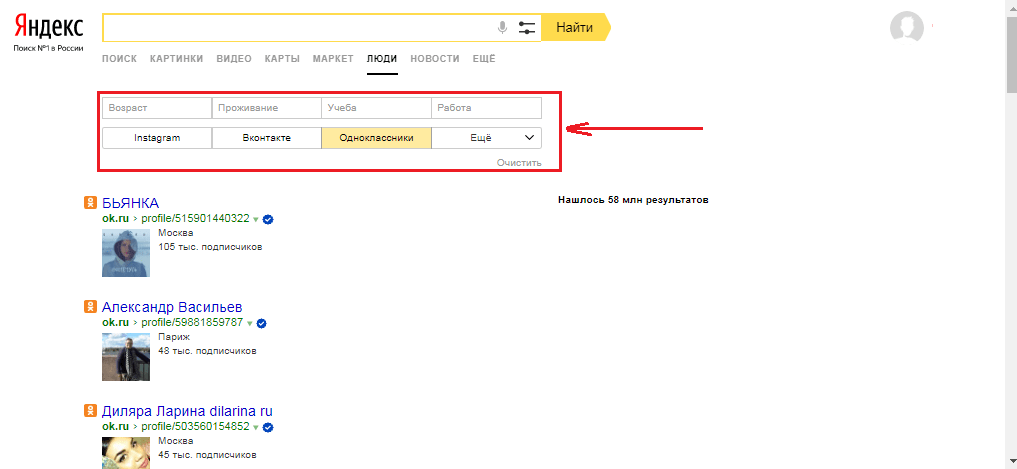Toggle the Instagram network filter

pyautogui.click(x=157, y=138)
